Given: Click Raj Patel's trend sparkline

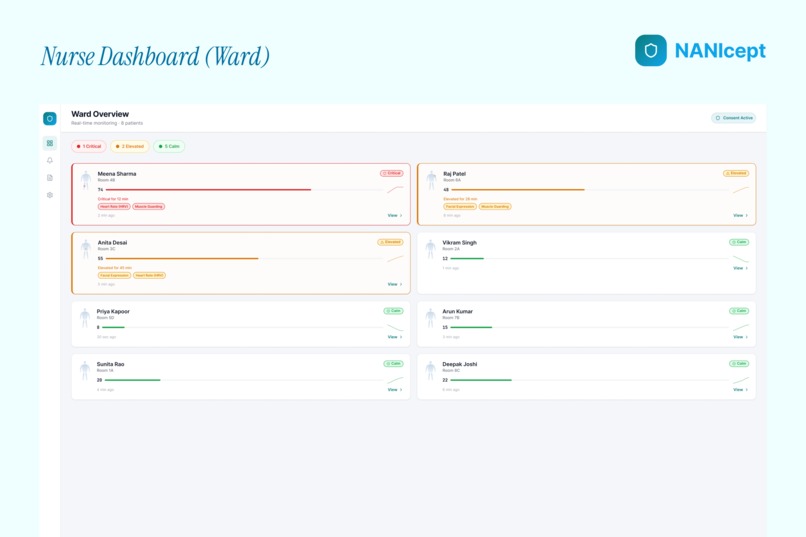Looking at the screenshot, I should pyautogui.click(x=741, y=190).
